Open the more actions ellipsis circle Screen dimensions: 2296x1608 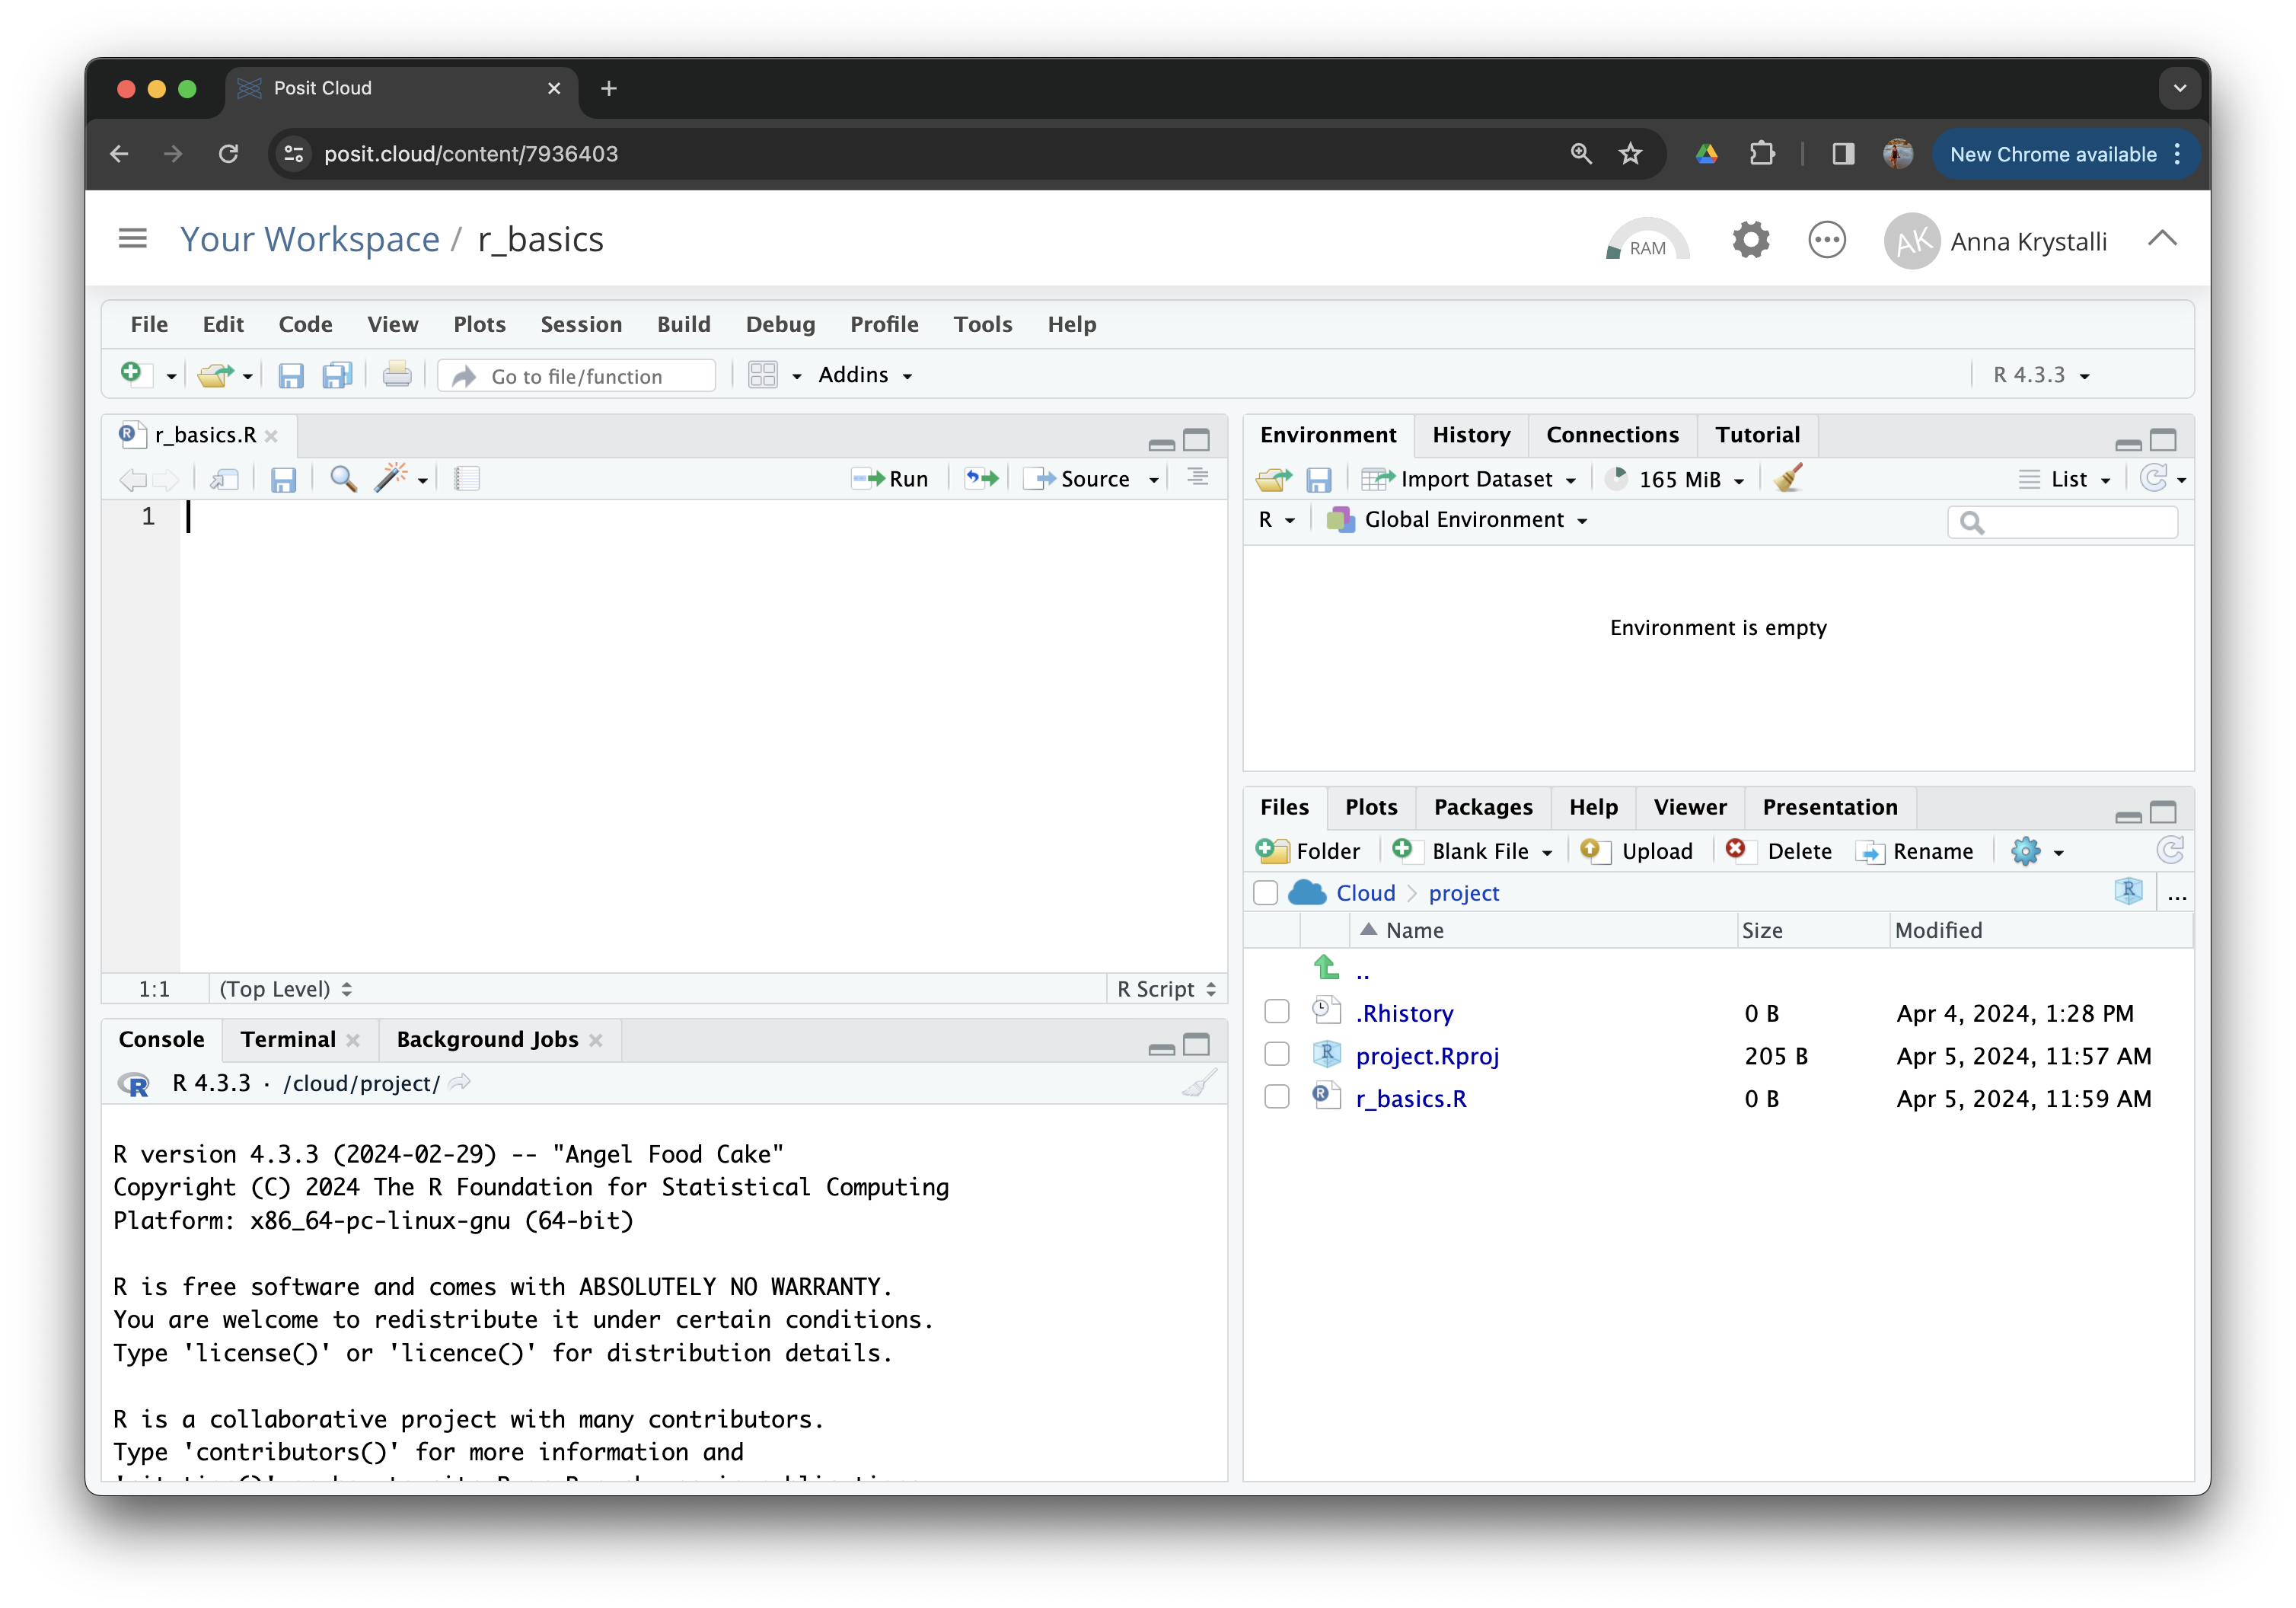pyautogui.click(x=1827, y=241)
